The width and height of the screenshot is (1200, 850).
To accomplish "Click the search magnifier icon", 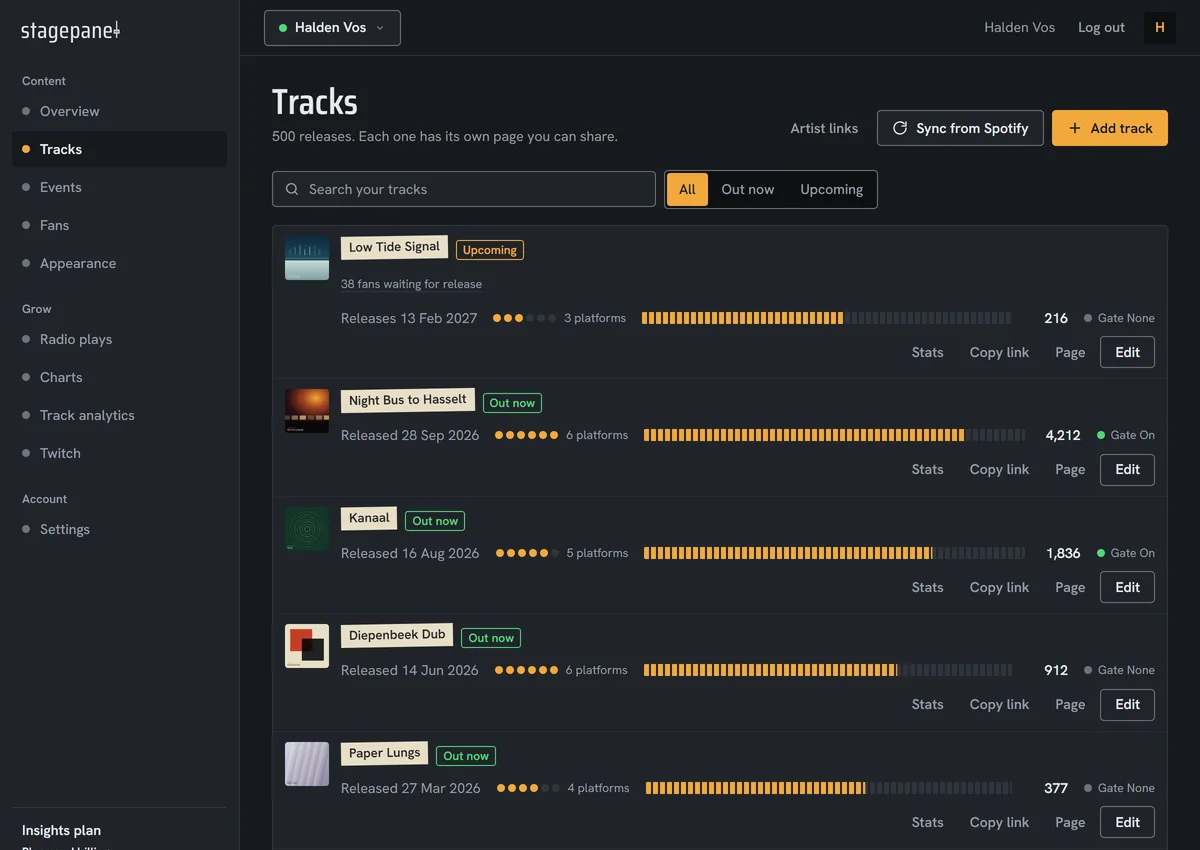I will pos(292,189).
